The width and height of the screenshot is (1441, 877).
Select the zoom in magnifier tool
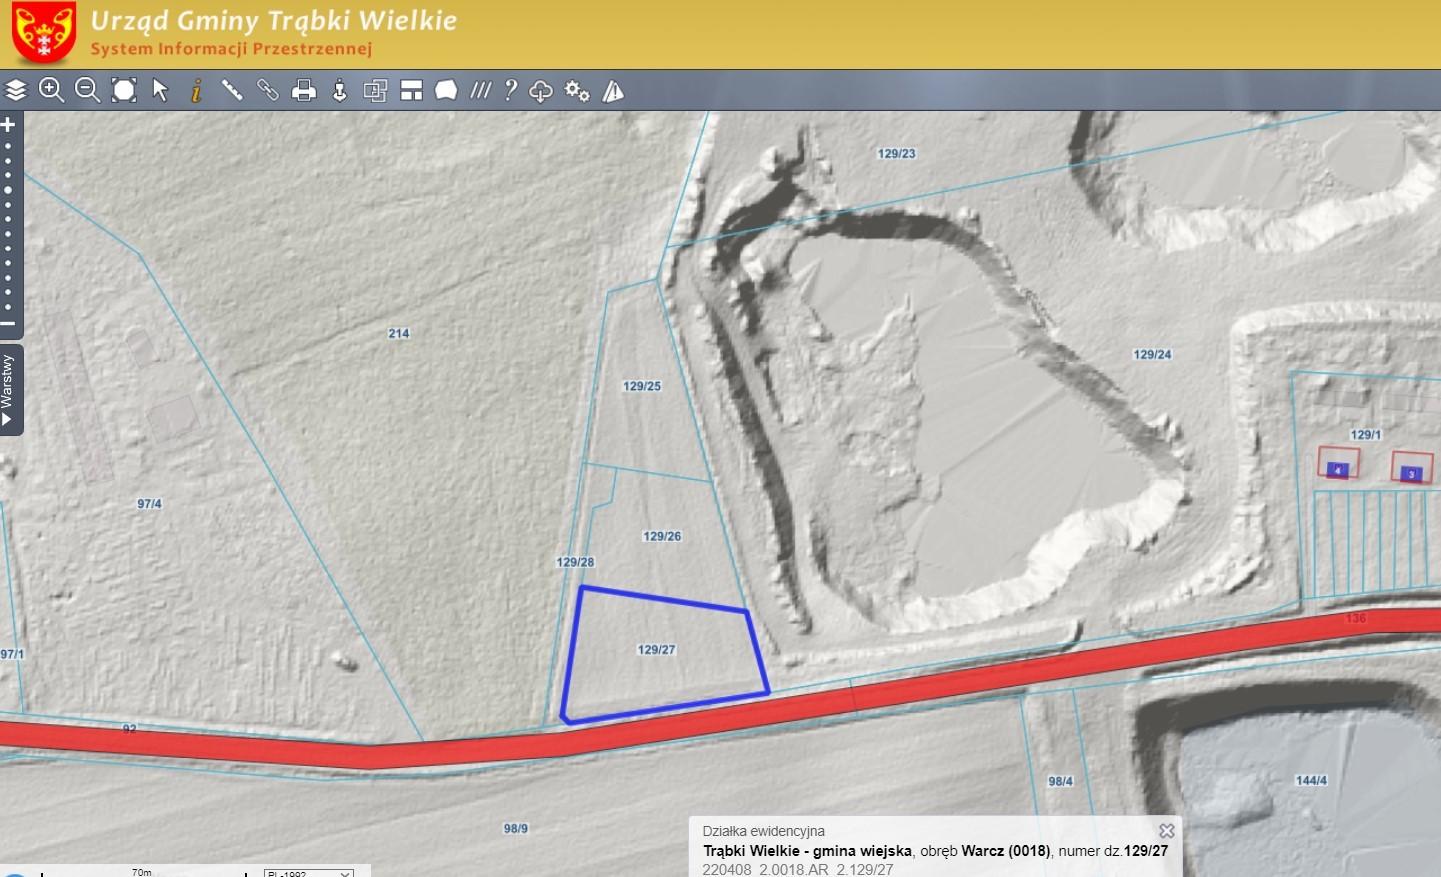tap(51, 90)
